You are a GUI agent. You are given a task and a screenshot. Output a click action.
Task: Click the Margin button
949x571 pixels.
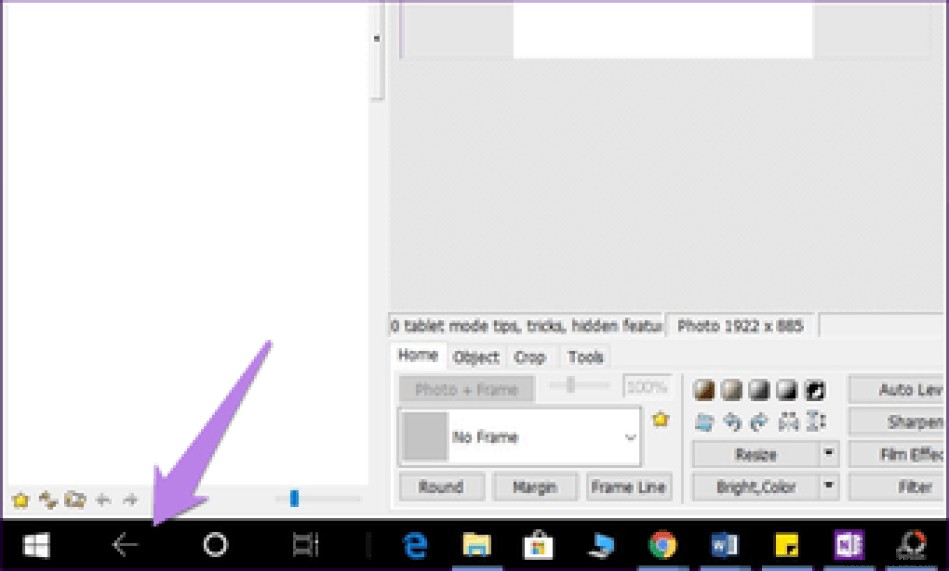535,487
